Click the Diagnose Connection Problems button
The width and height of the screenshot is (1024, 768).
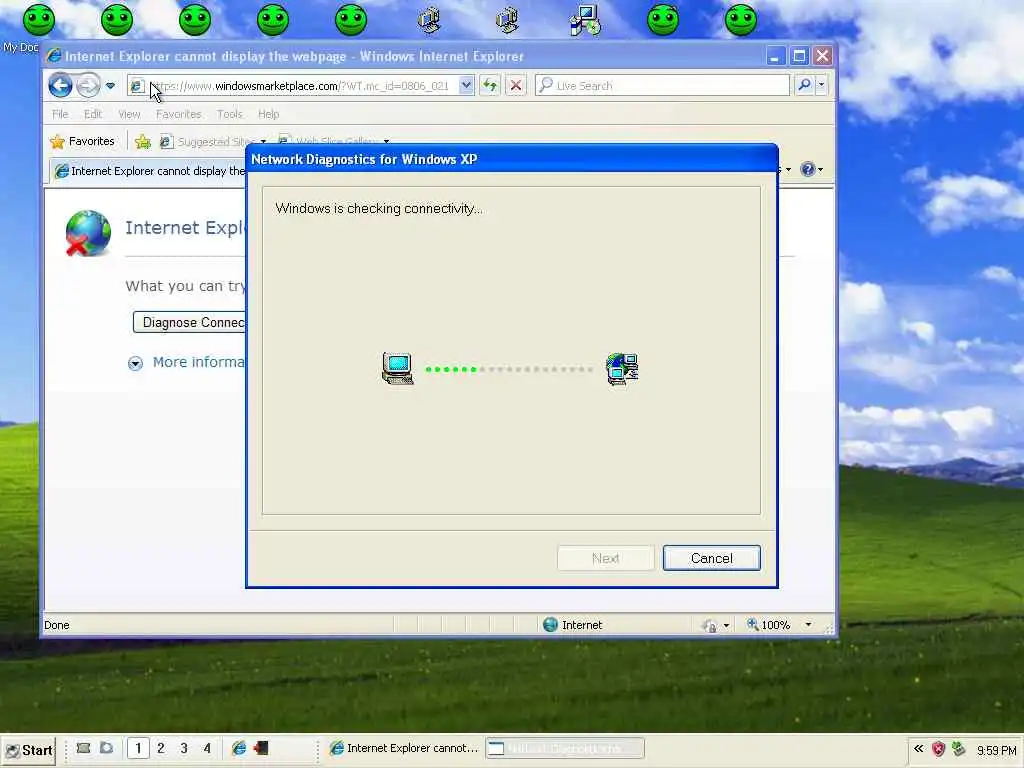189,322
